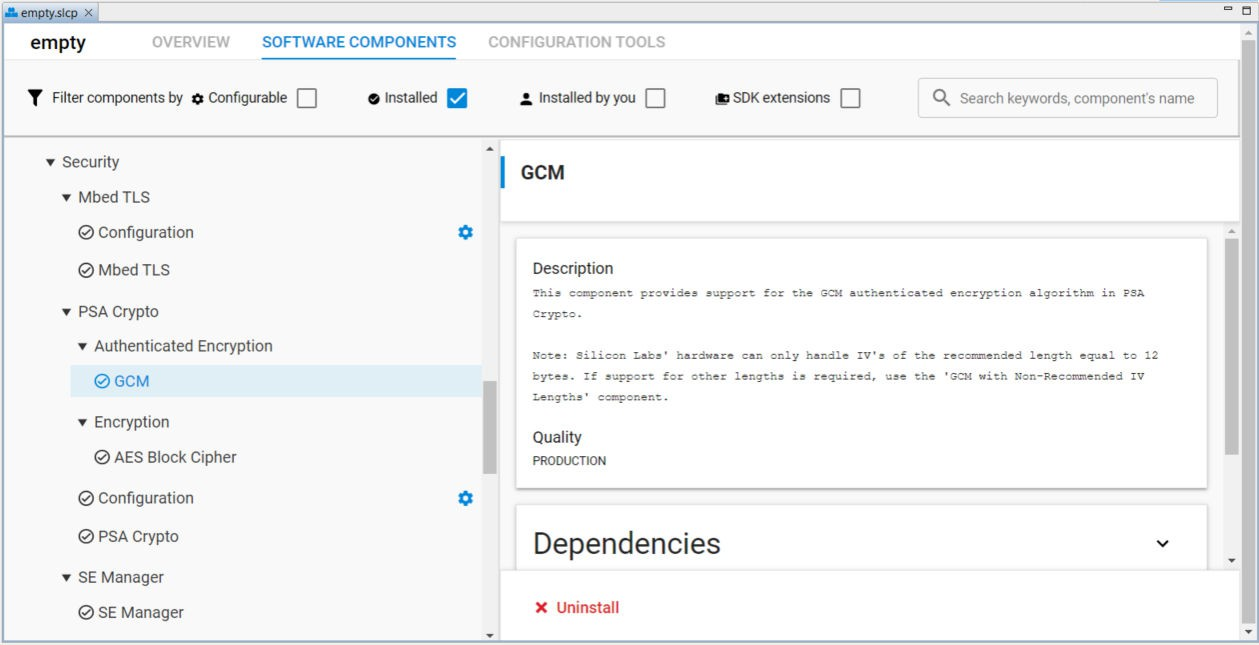Open the CONFIGURATION TOOLS tab

579,42
